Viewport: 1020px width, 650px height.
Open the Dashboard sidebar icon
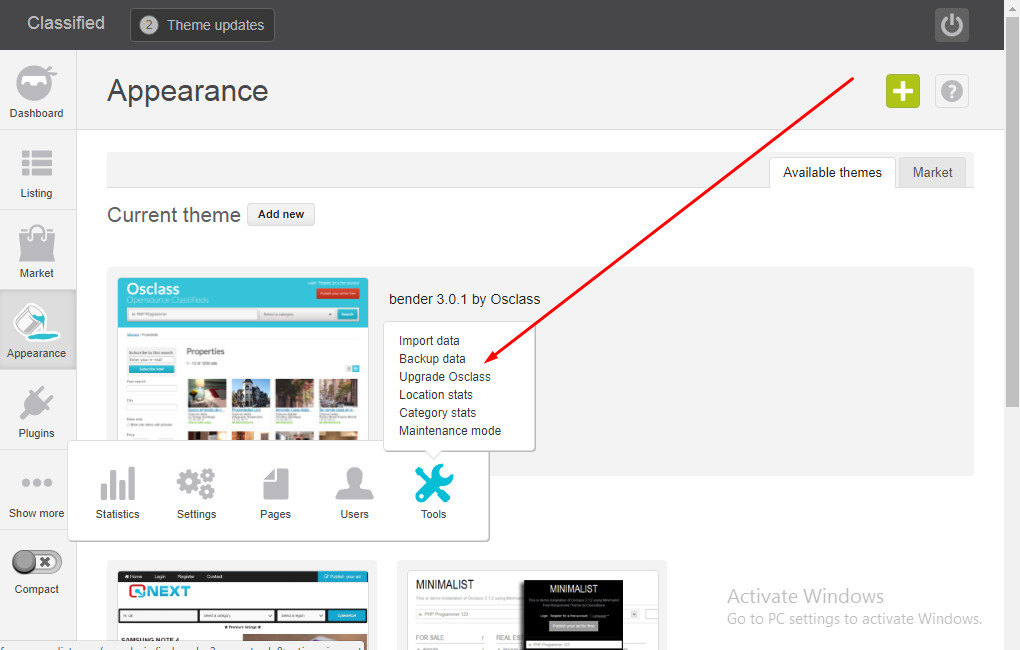tap(36, 83)
